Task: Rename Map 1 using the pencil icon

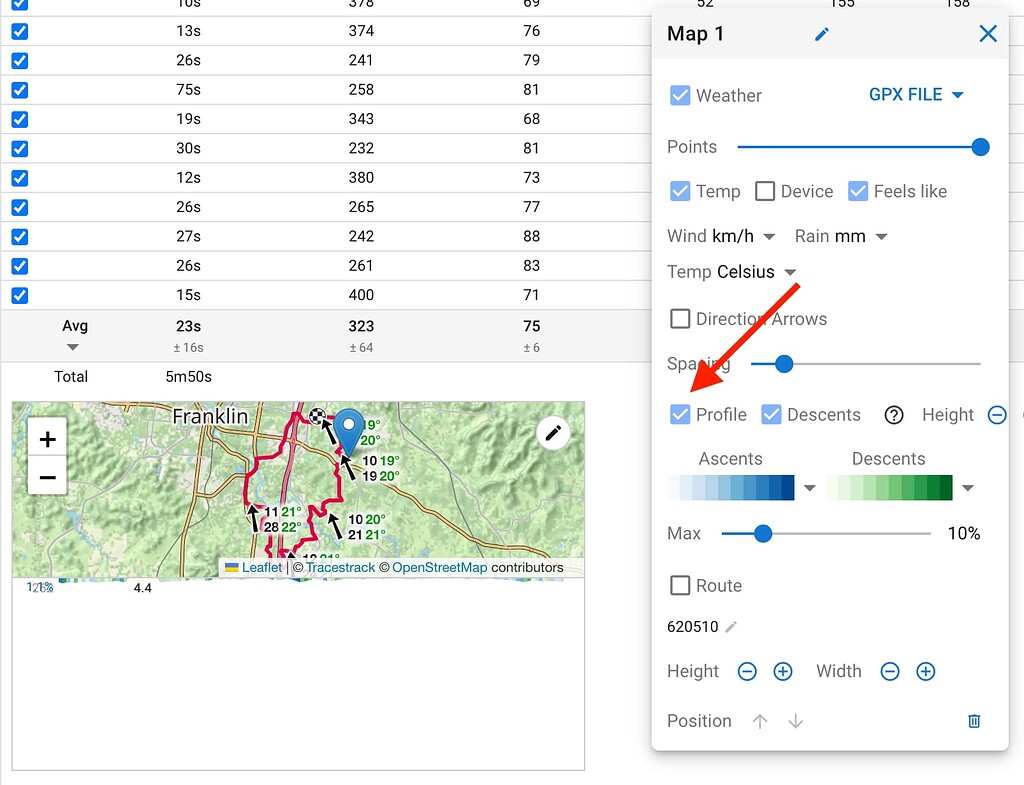Action: coord(821,33)
